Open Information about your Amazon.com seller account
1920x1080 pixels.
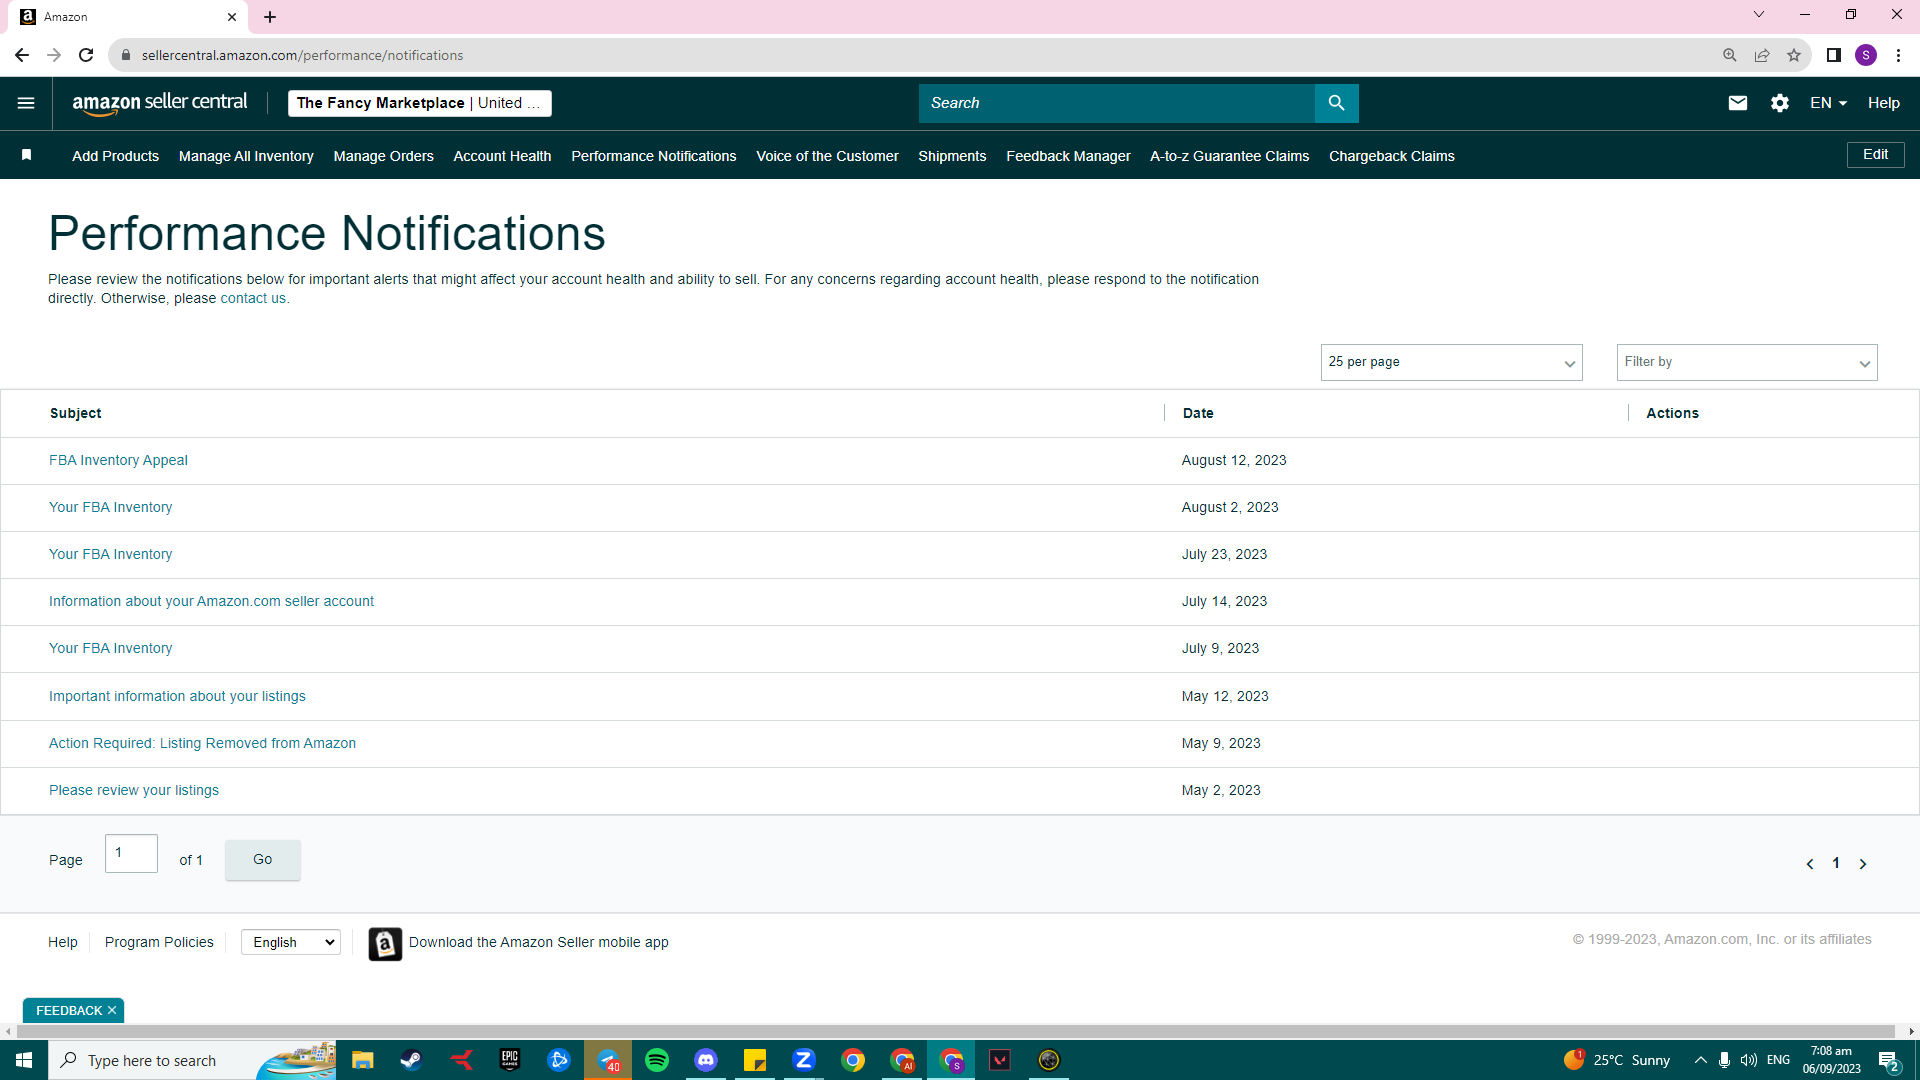pos(211,602)
